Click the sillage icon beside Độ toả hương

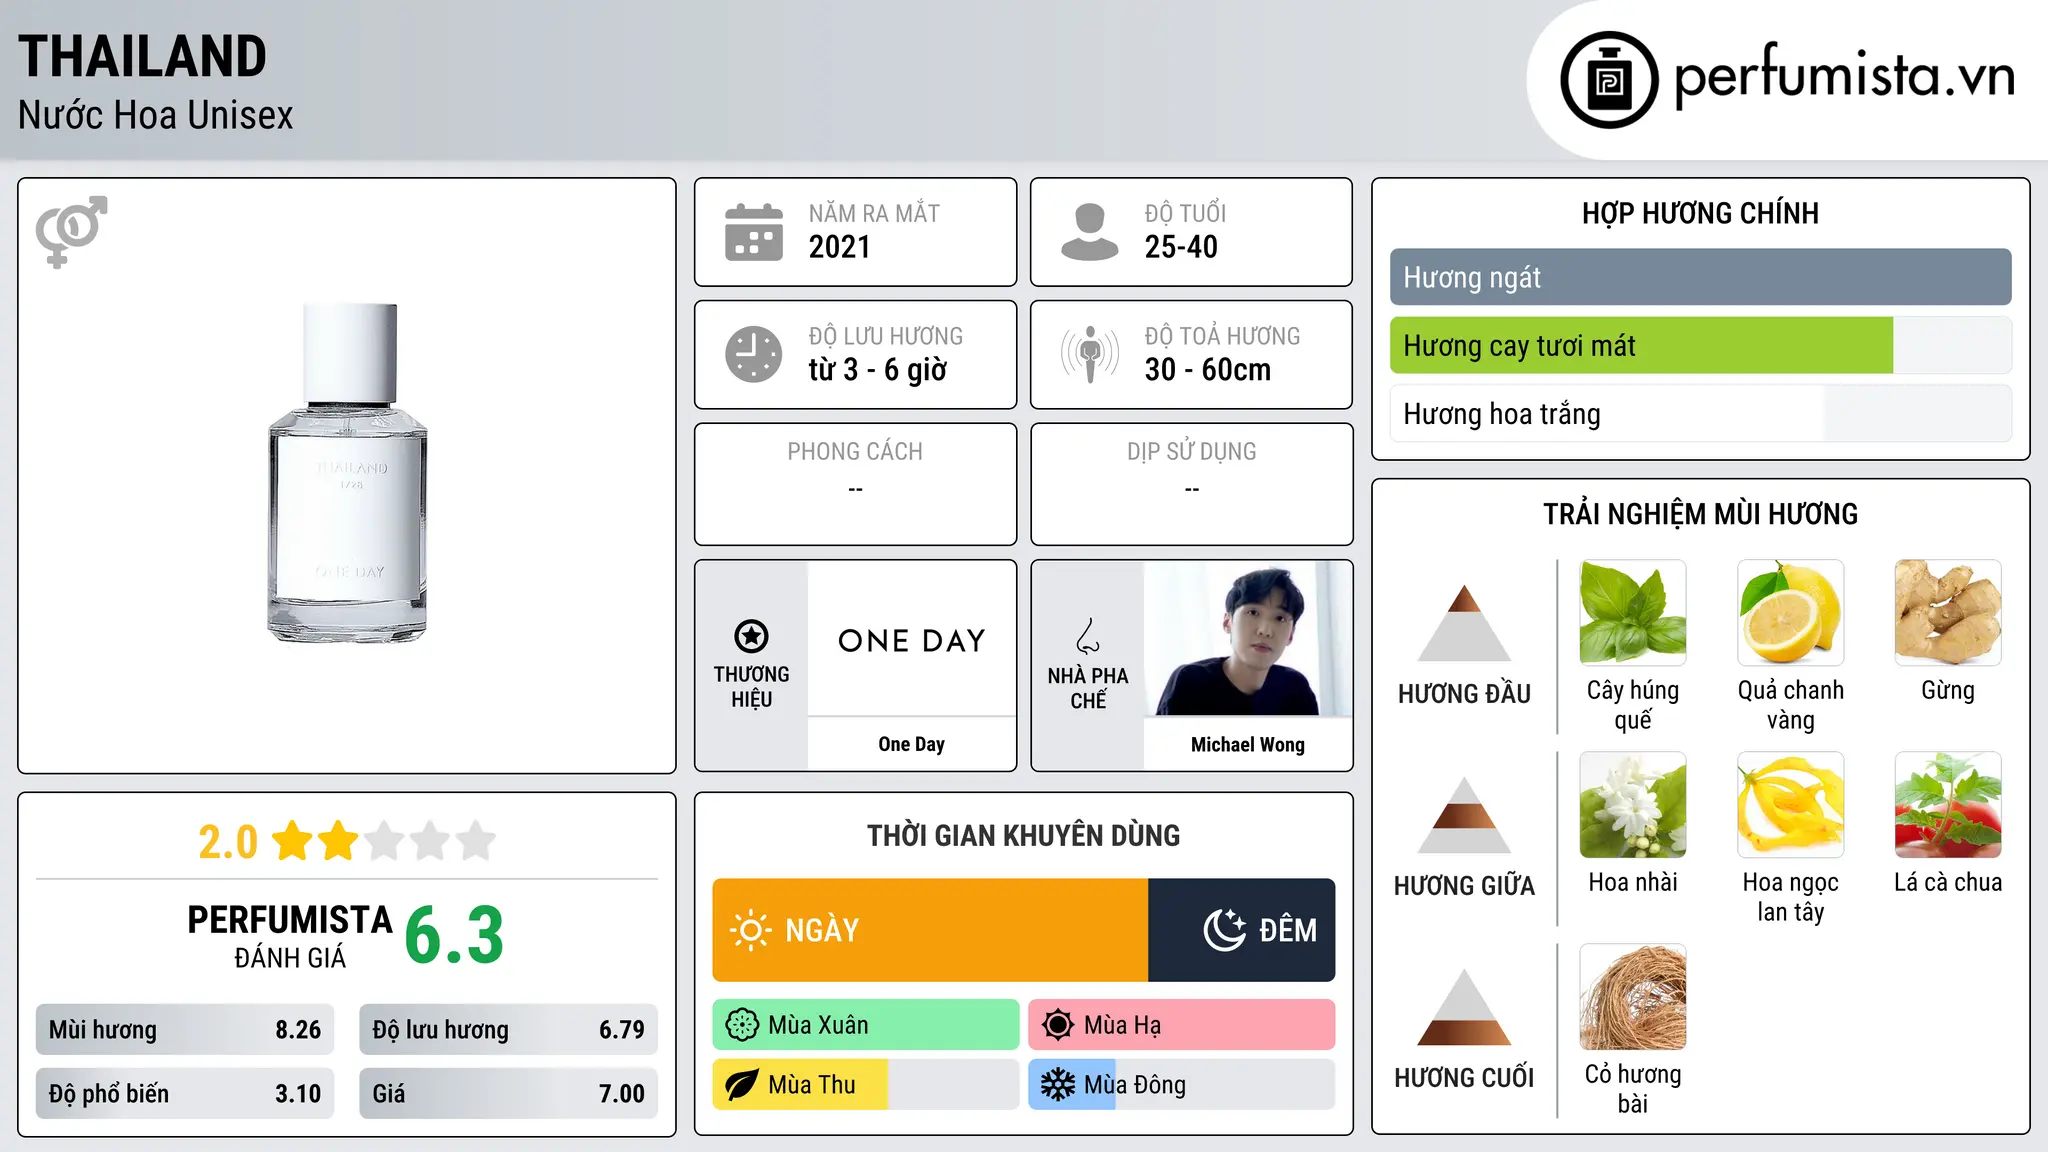click(1089, 354)
